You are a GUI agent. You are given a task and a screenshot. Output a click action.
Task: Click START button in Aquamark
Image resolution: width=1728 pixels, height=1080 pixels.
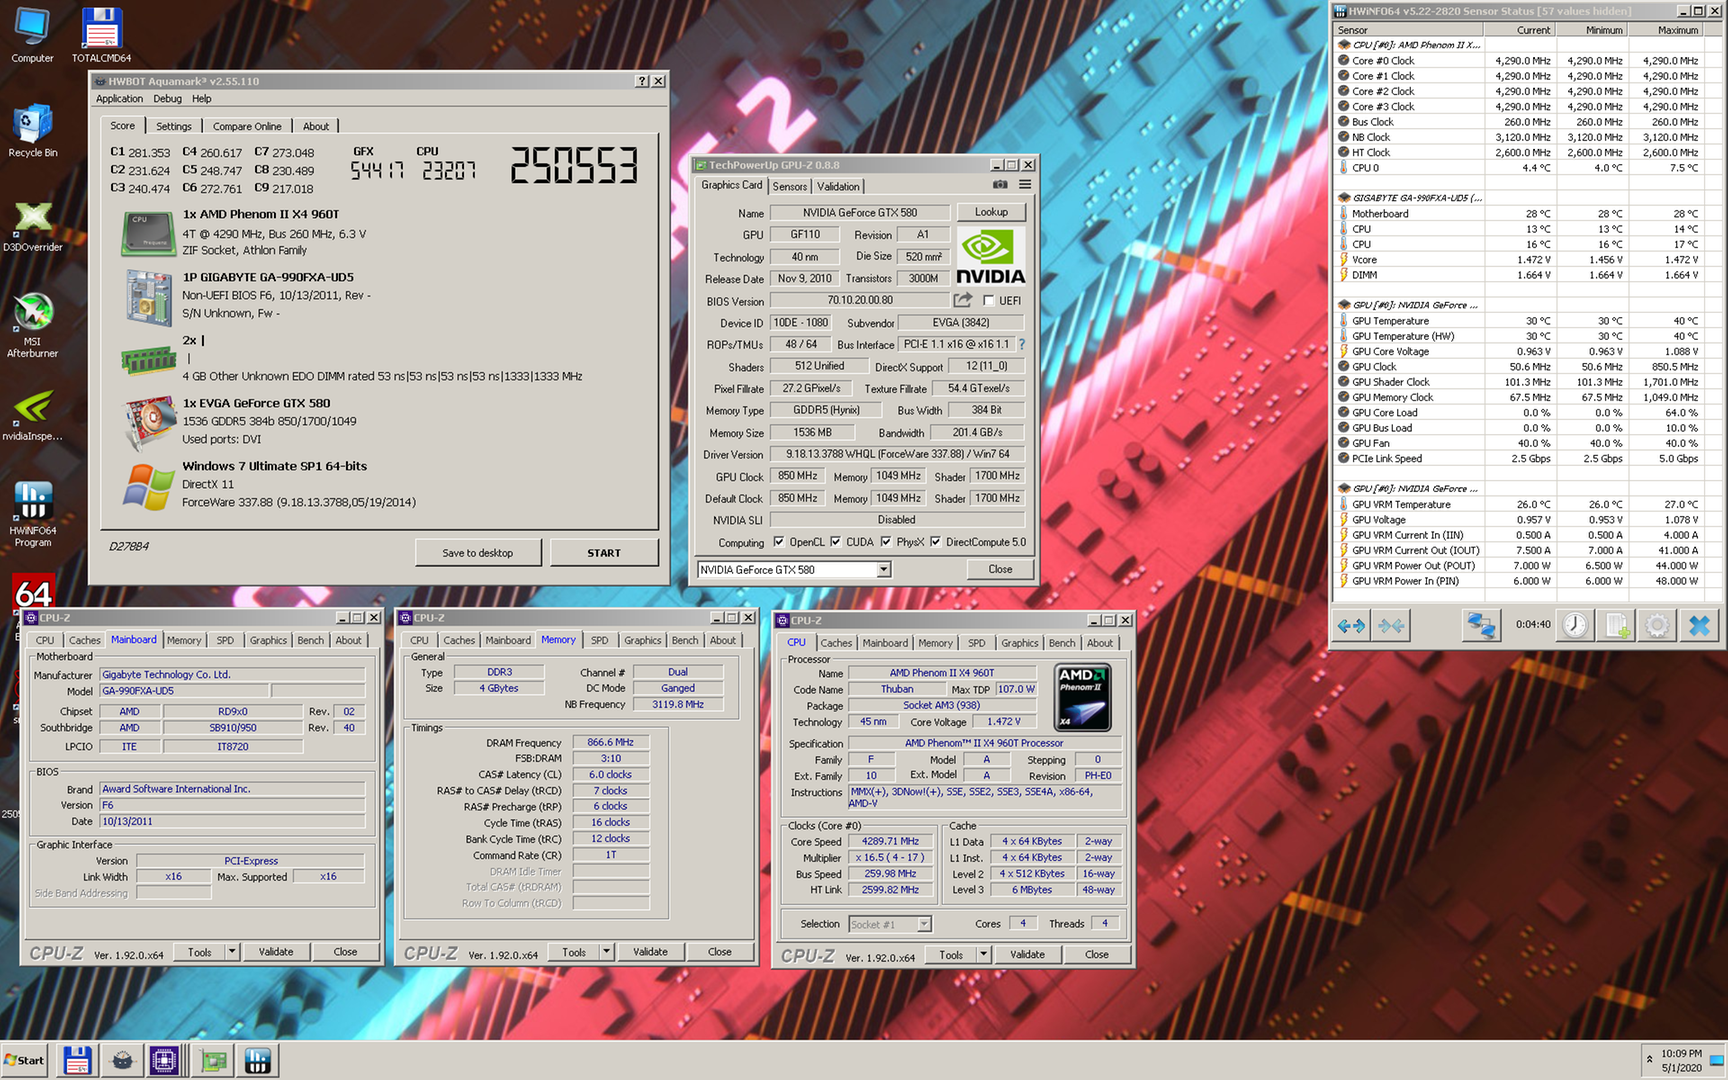604,553
